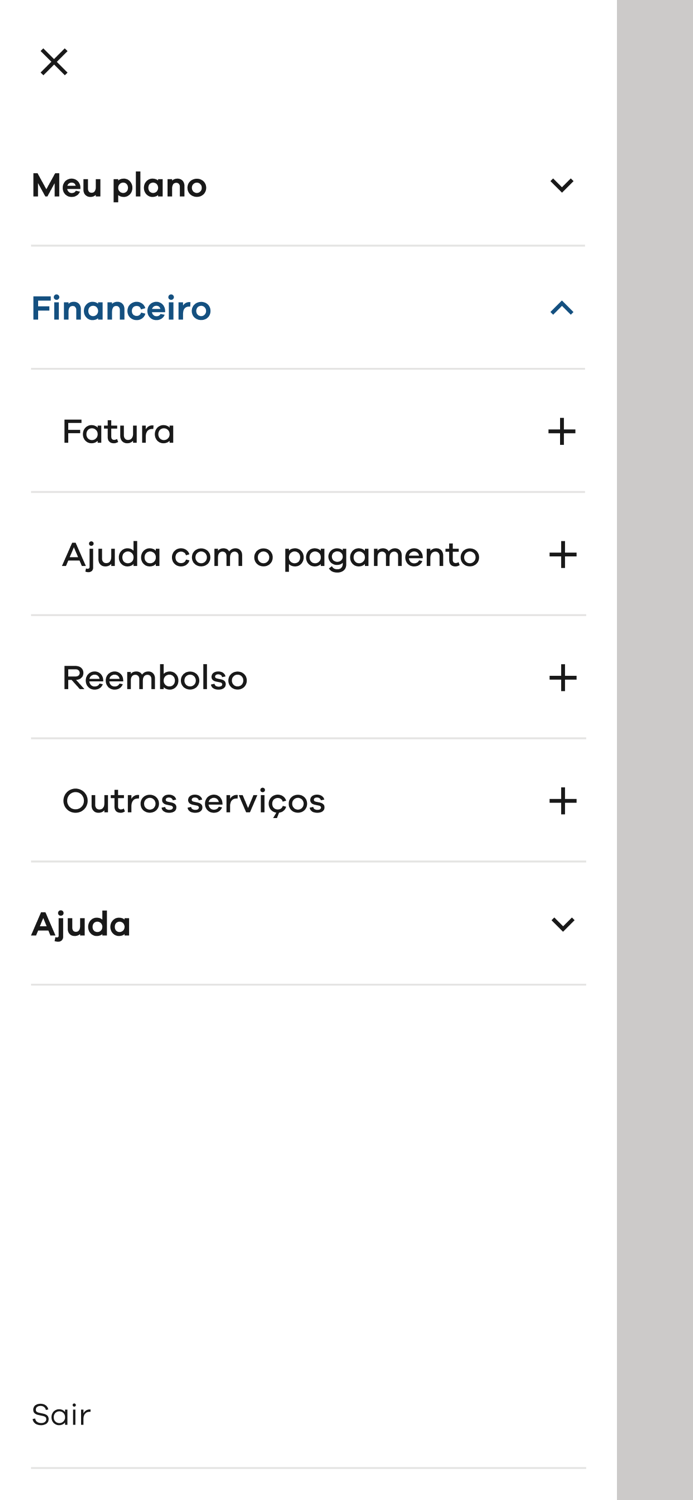This screenshot has height=1500, width=693.
Task: Close the menu with the X icon
Action: click(54, 61)
